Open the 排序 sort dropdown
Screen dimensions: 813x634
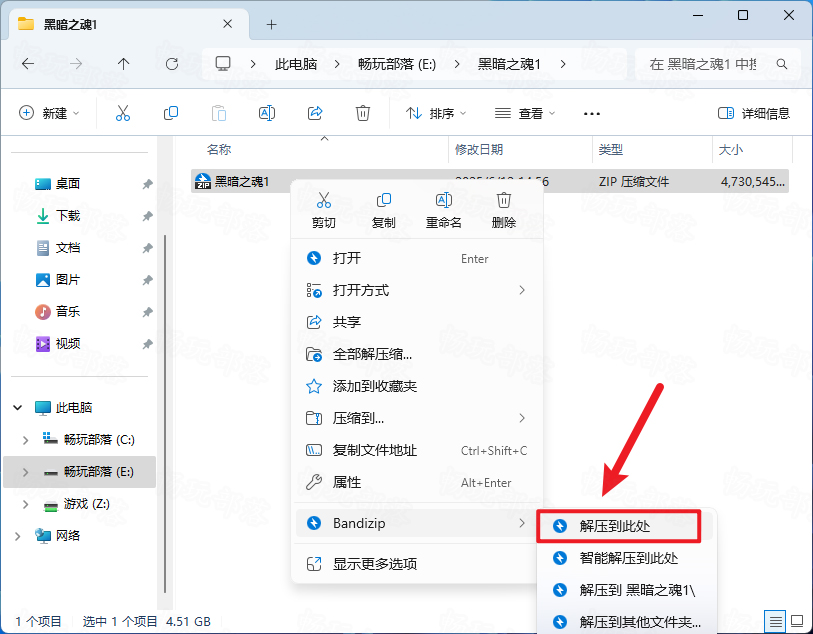(x=436, y=113)
